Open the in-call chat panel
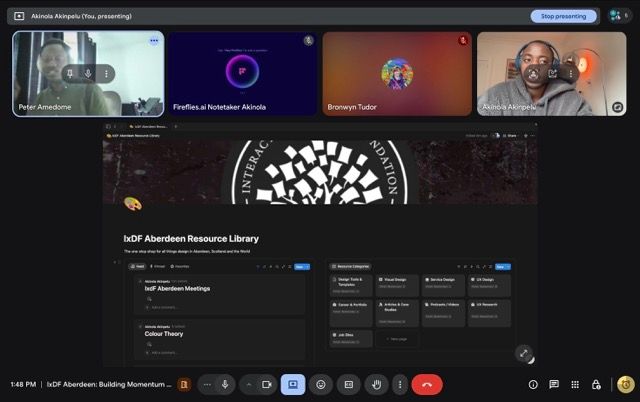 (554, 384)
